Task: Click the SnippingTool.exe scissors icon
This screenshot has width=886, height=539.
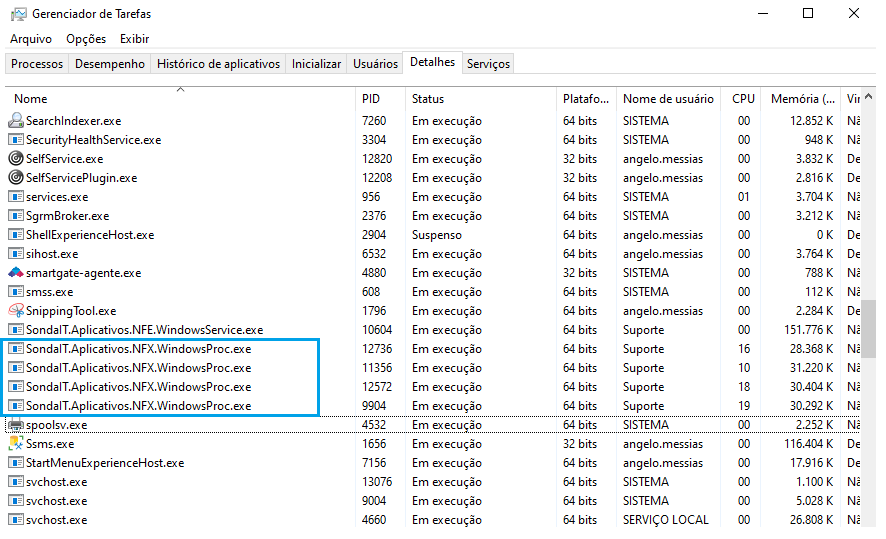Action: (x=16, y=311)
